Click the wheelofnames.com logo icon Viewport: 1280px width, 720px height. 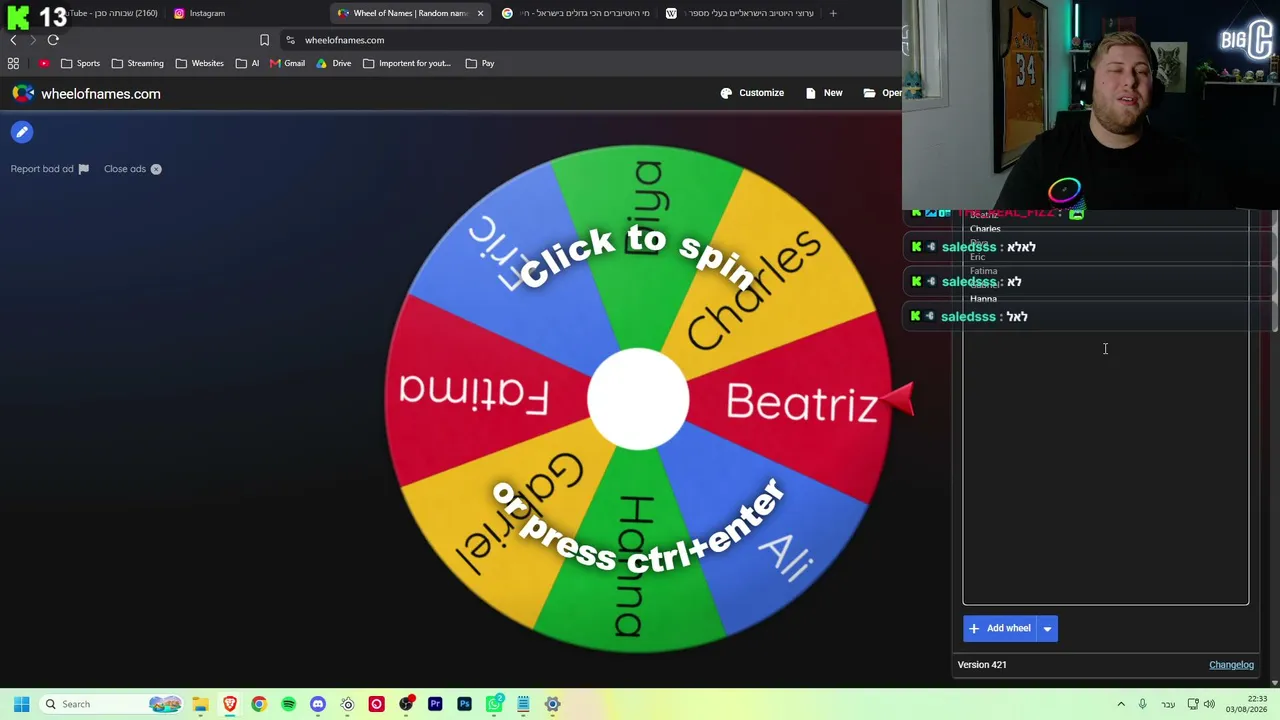pos(22,93)
